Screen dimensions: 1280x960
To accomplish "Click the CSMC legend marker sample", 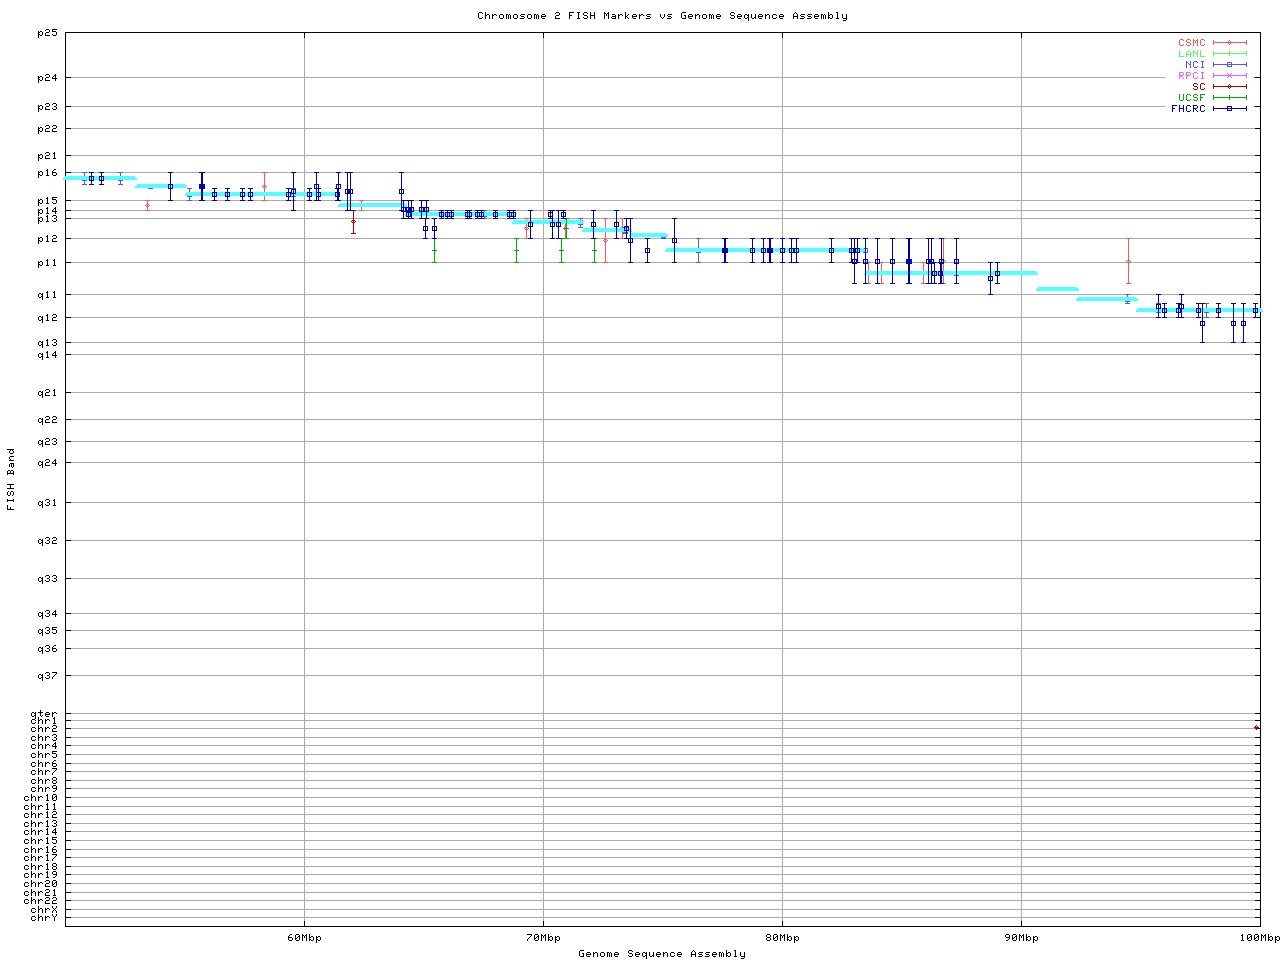I will pos(1229,43).
